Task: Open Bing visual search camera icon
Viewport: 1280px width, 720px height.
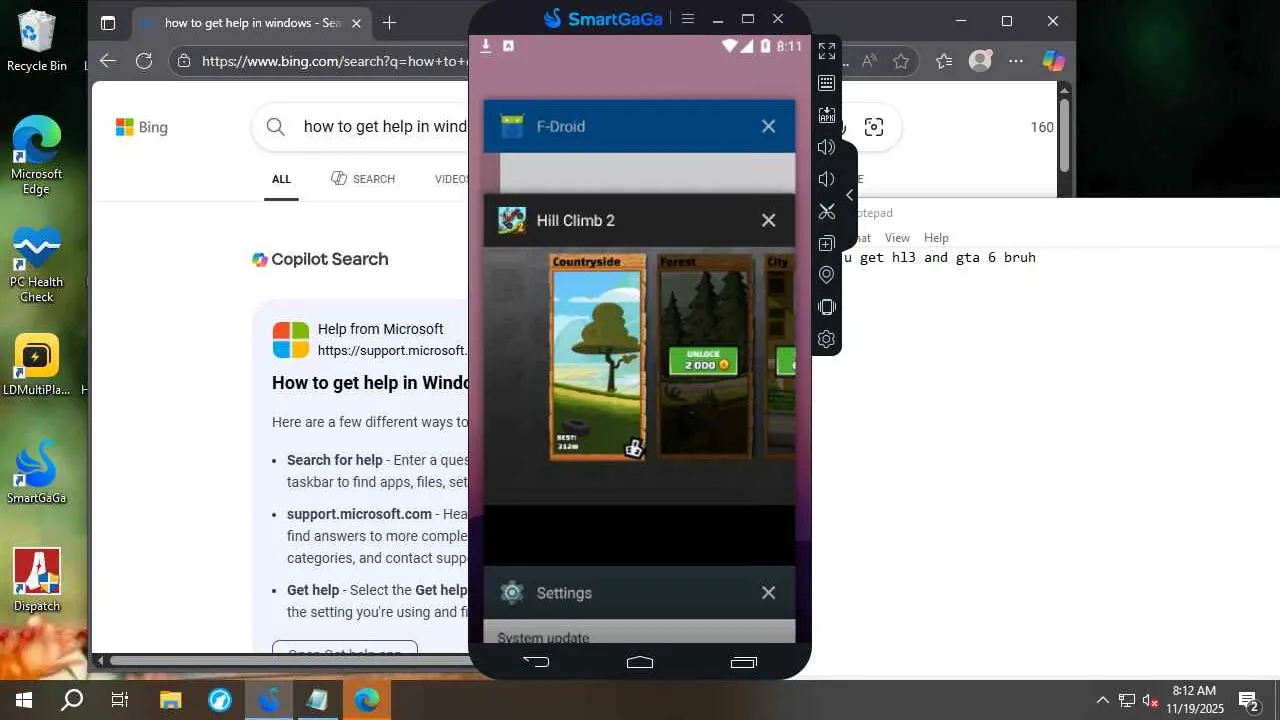Action: pos(874,127)
